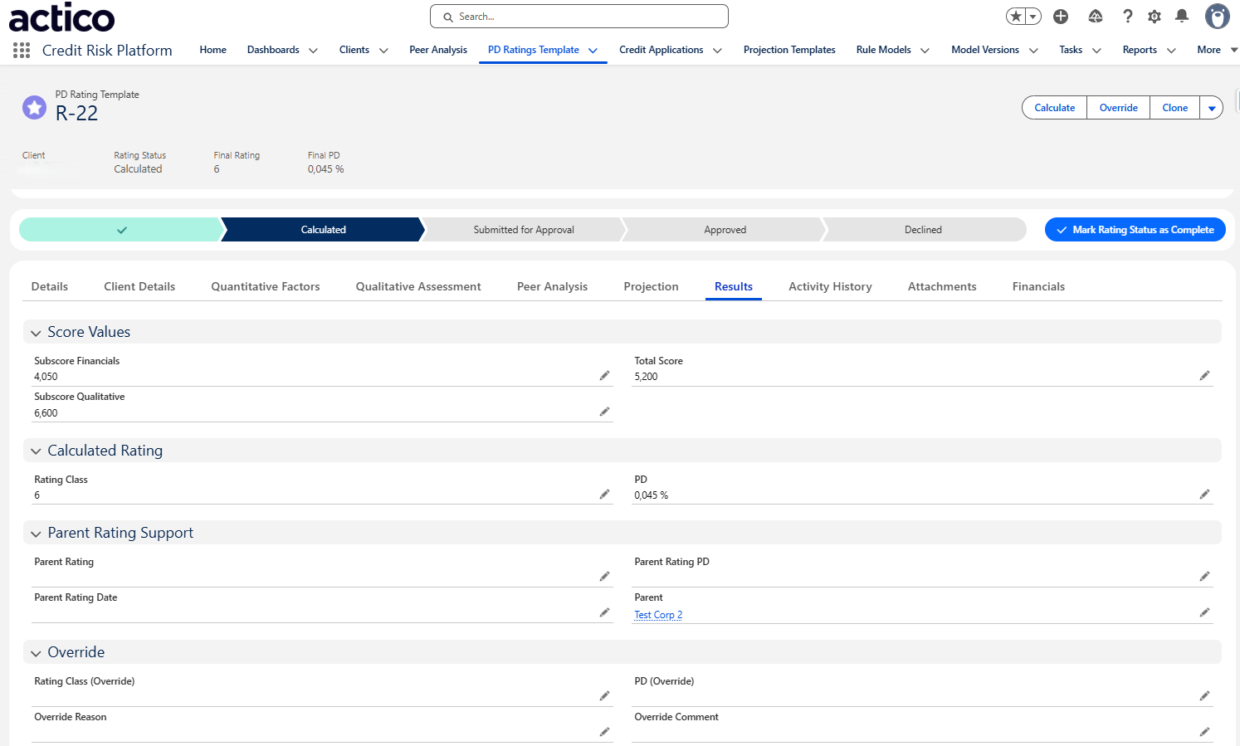
Task: Open Peer Analysis in the navigation bar
Action: (x=438, y=50)
